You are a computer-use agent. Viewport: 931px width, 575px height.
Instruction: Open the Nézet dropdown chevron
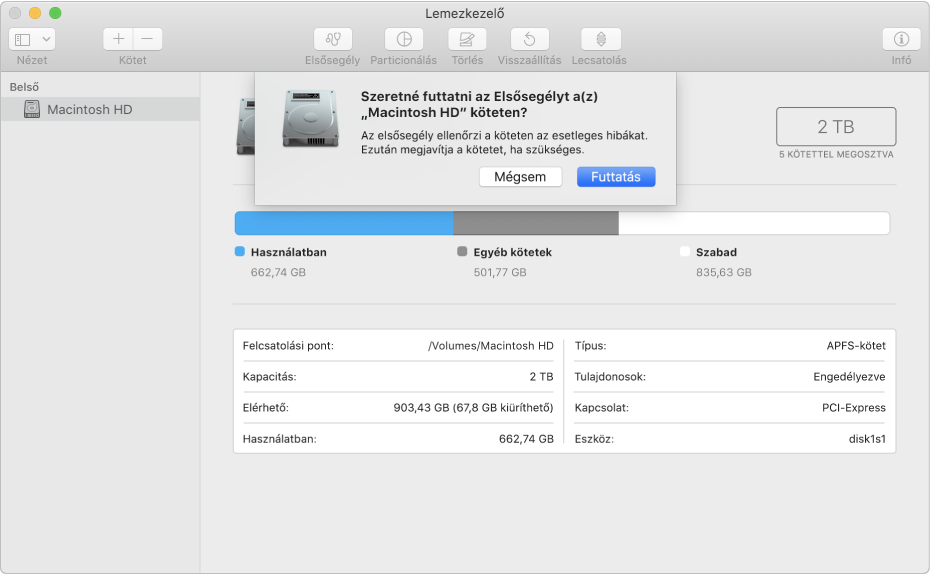(46, 40)
